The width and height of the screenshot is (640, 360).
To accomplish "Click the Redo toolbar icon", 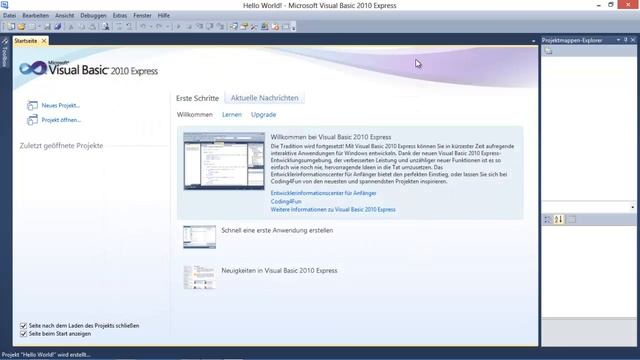I will (159, 27).
